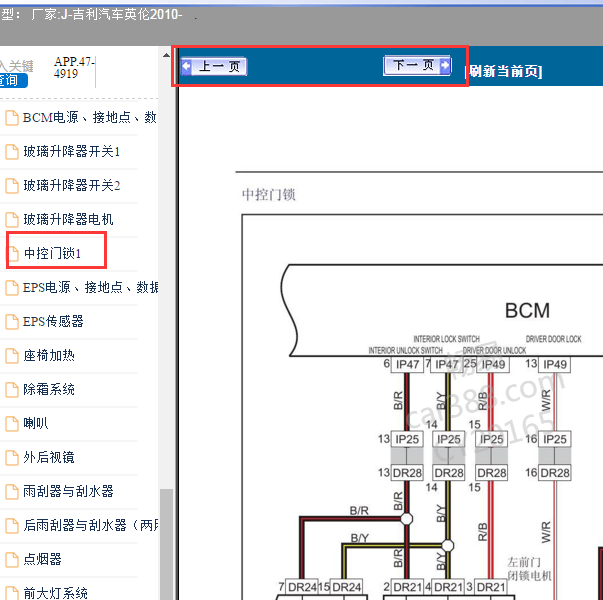Click file icon beside 喇叭

[12, 423]
